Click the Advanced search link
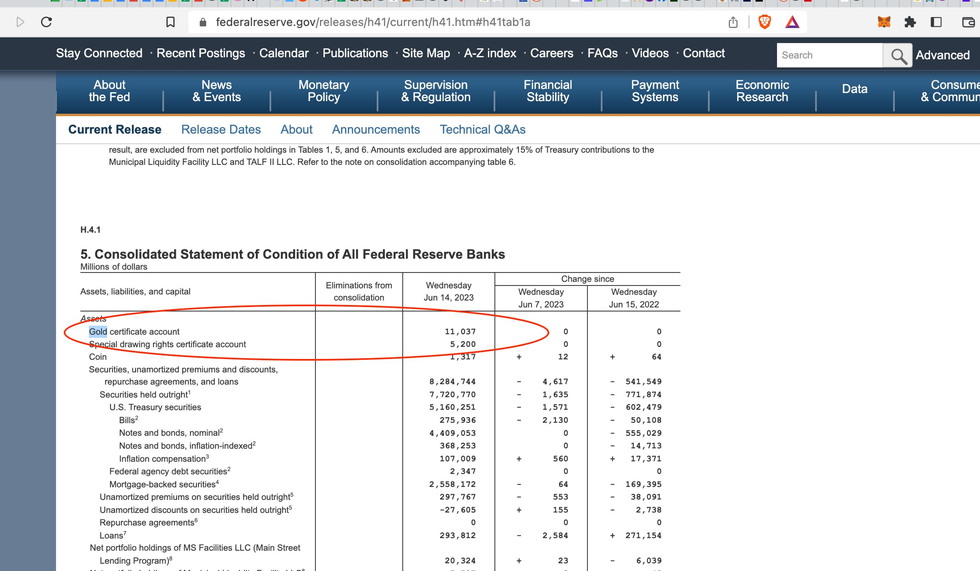Image resolution: width=980 pixels, height=571 pixels. click(942, 55)
